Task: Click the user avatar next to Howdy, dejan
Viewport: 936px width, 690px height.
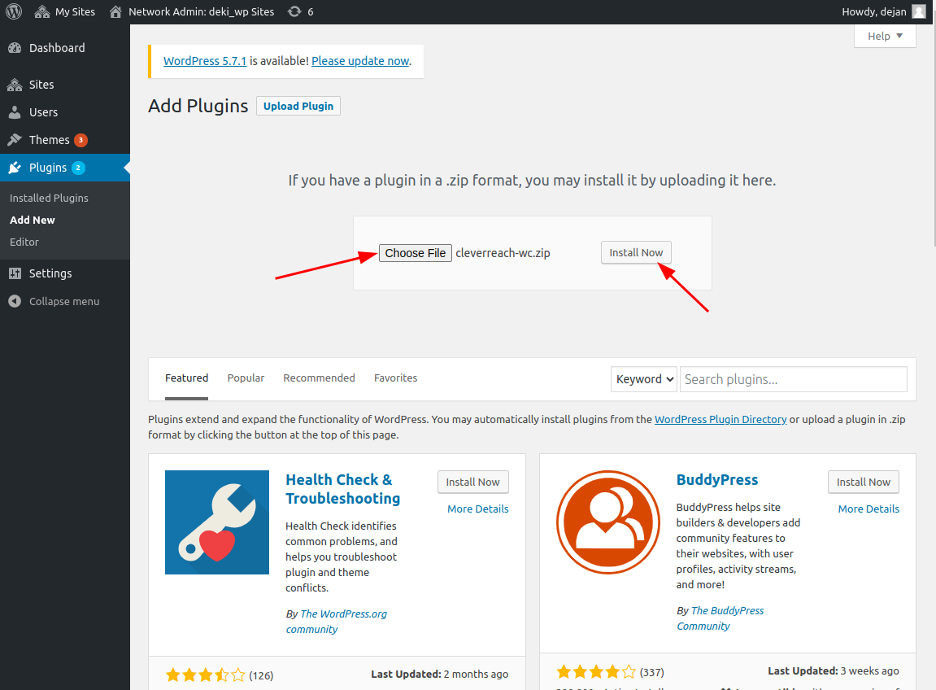Action: (918, 12)
